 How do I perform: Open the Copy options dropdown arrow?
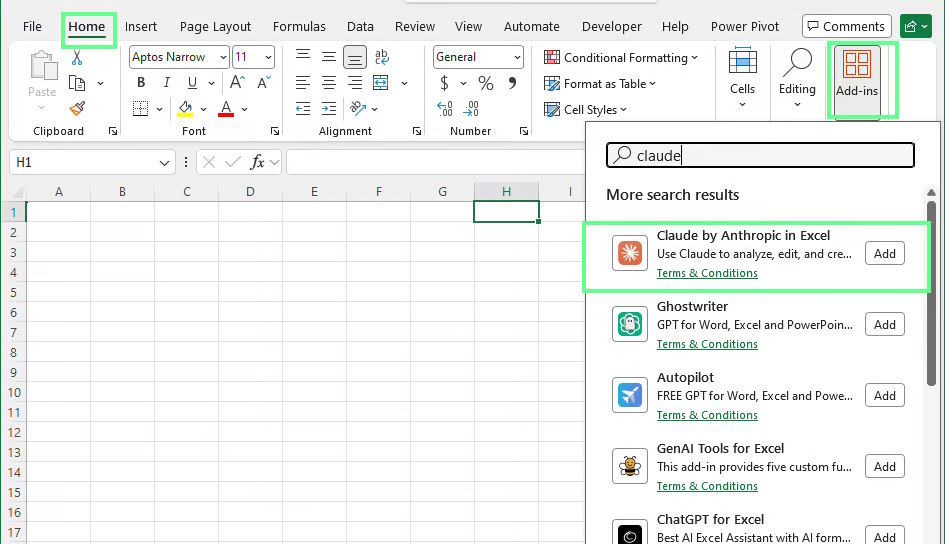tap(100, 83)
